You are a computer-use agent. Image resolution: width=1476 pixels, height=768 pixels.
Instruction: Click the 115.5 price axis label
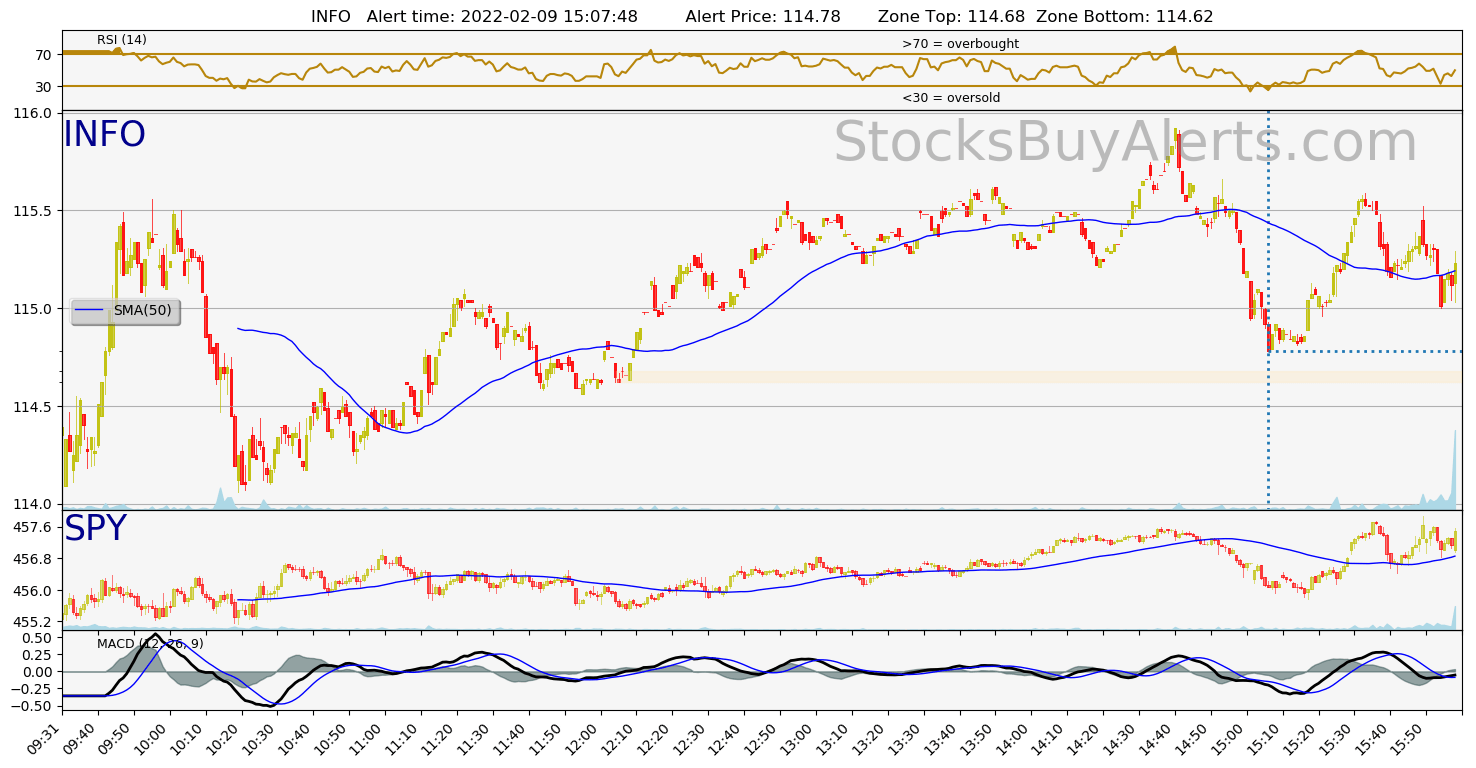point(34,211)
